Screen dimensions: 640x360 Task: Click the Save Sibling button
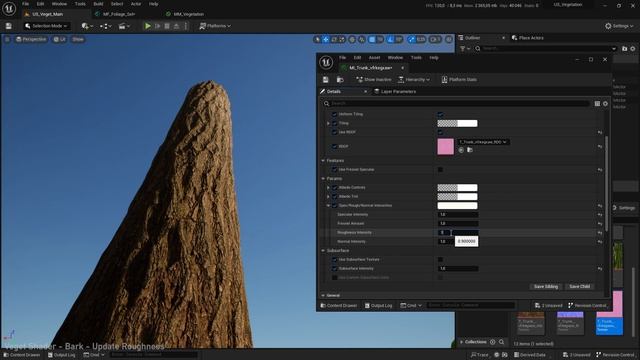546,287
